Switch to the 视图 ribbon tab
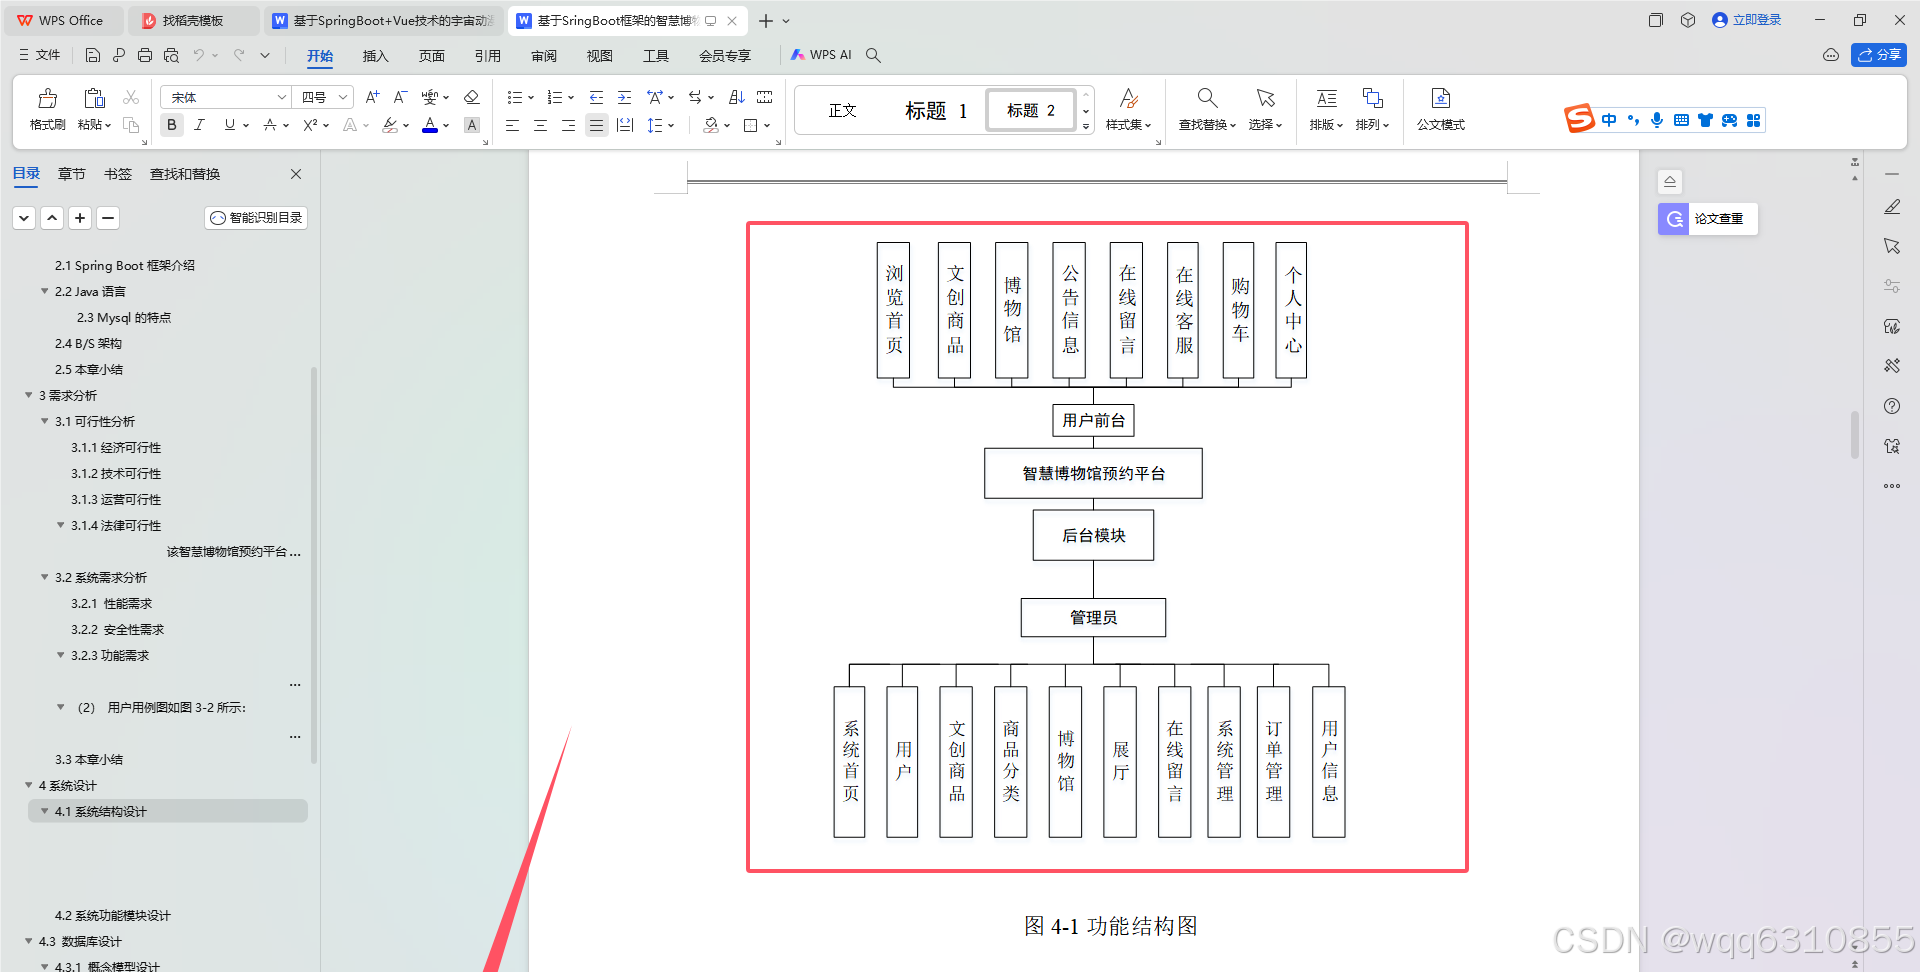This screenshot has width=1920, height=972. (599, 56)
